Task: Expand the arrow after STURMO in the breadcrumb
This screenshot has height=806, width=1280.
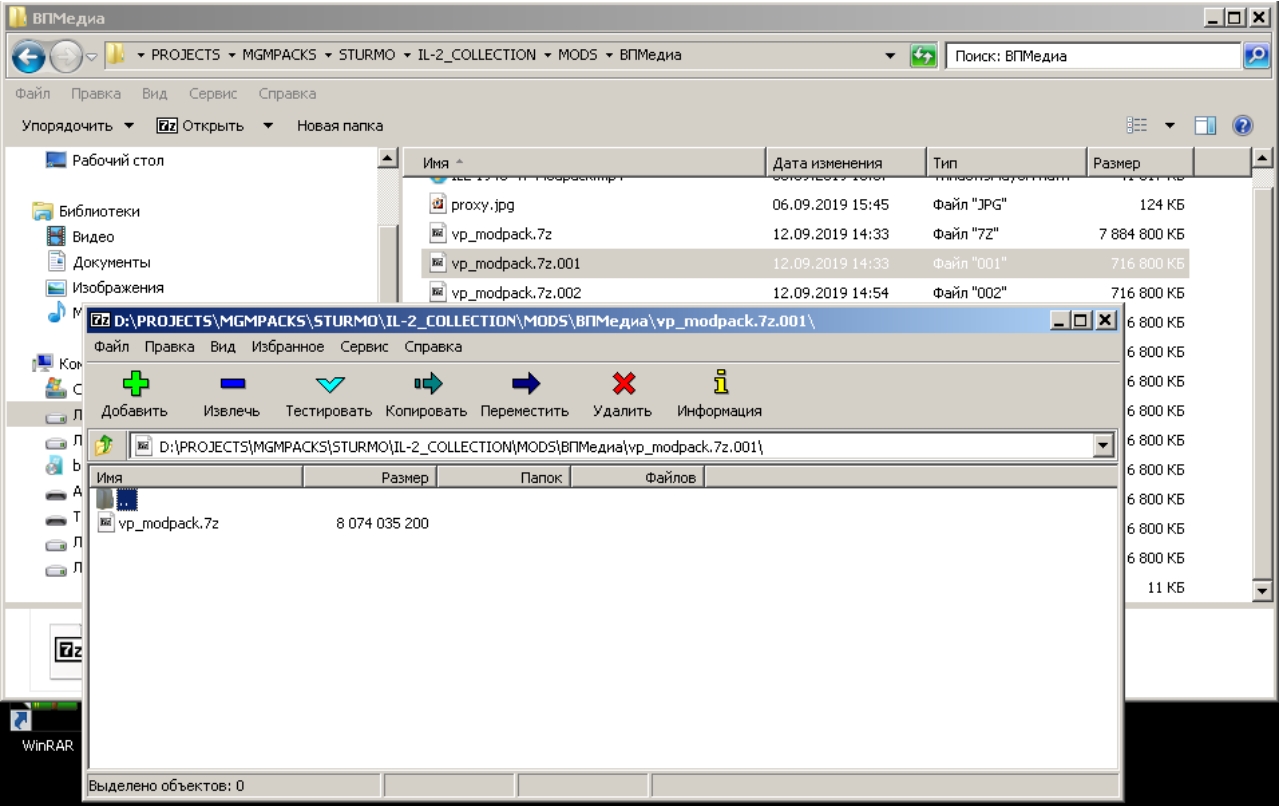Action: [x=405, y=56]
